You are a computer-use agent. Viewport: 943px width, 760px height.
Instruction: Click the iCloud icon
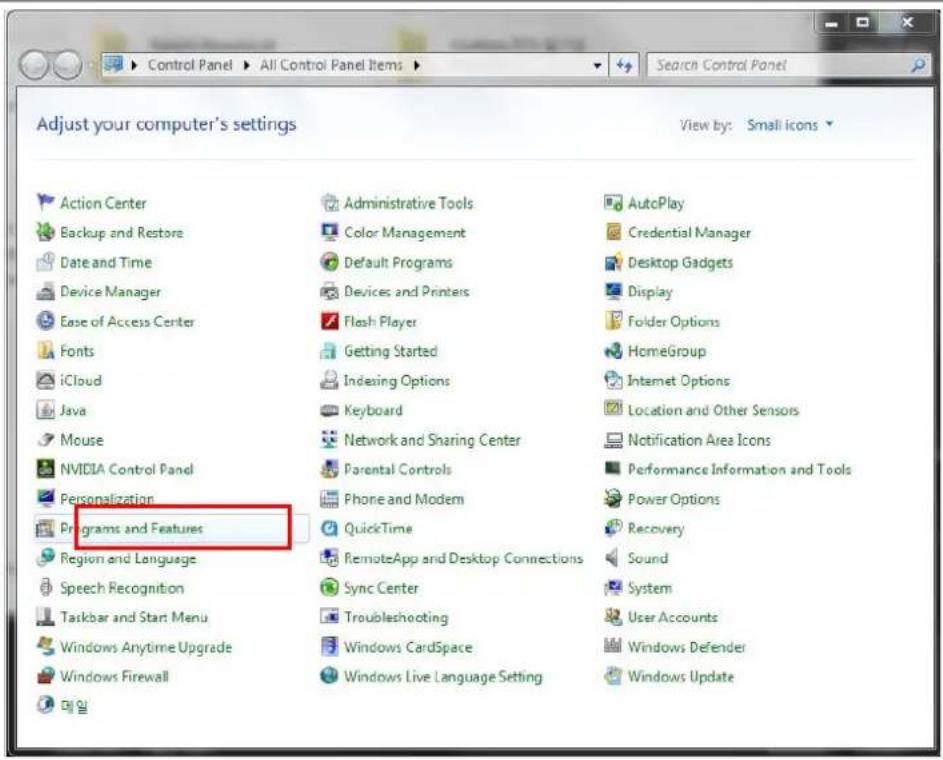coord(45,380)
